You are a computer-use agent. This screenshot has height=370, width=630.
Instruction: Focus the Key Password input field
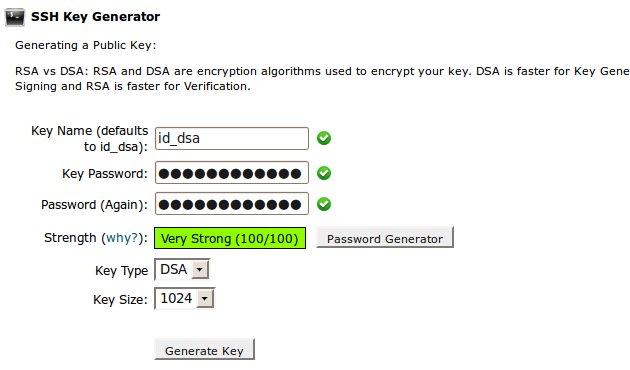(232, 173)
